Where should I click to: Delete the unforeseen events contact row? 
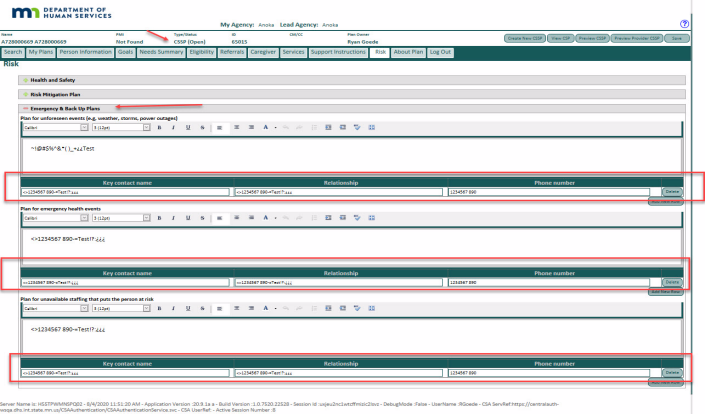[672, 192]
